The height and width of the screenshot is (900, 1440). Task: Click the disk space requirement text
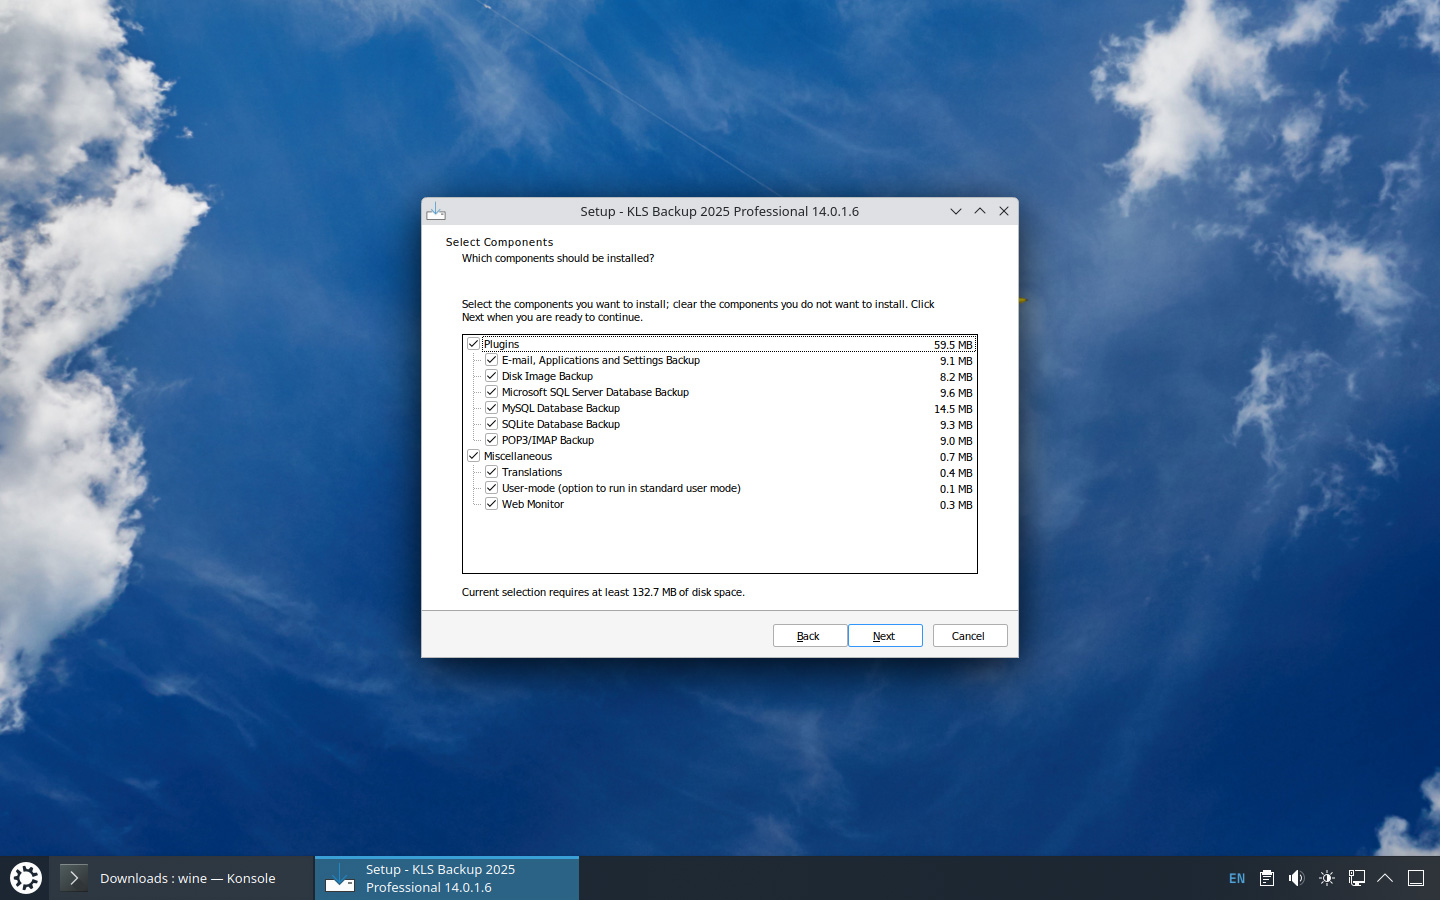(603, 592)
